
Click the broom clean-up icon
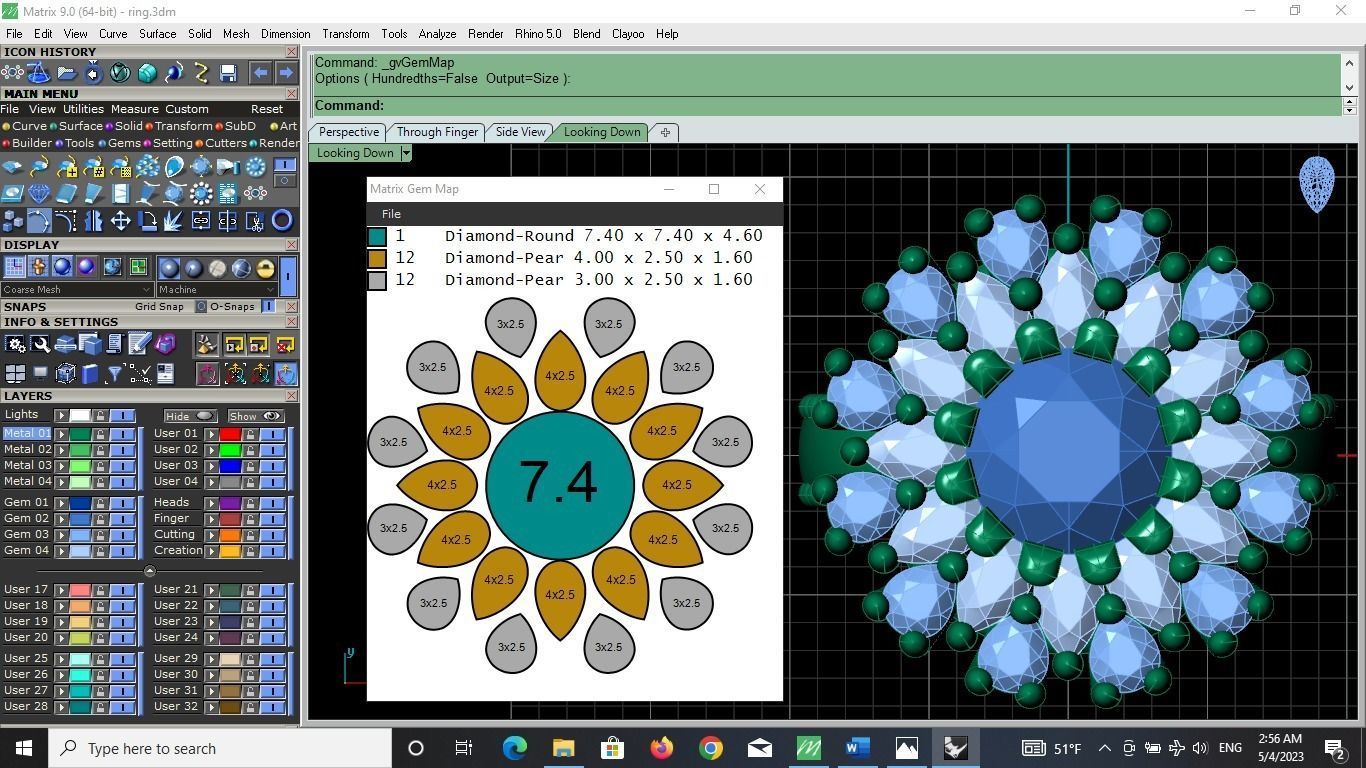(207, 345)
